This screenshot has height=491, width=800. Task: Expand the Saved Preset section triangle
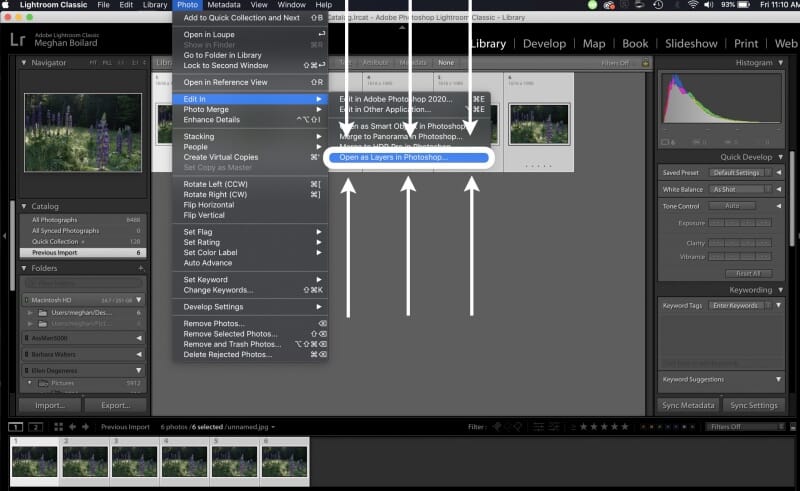click(779, 173)
